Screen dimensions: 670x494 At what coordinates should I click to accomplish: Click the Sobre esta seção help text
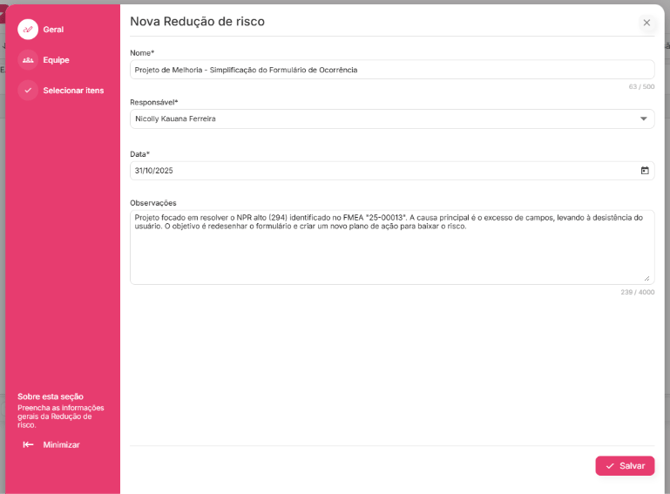[x=60, y=409]
